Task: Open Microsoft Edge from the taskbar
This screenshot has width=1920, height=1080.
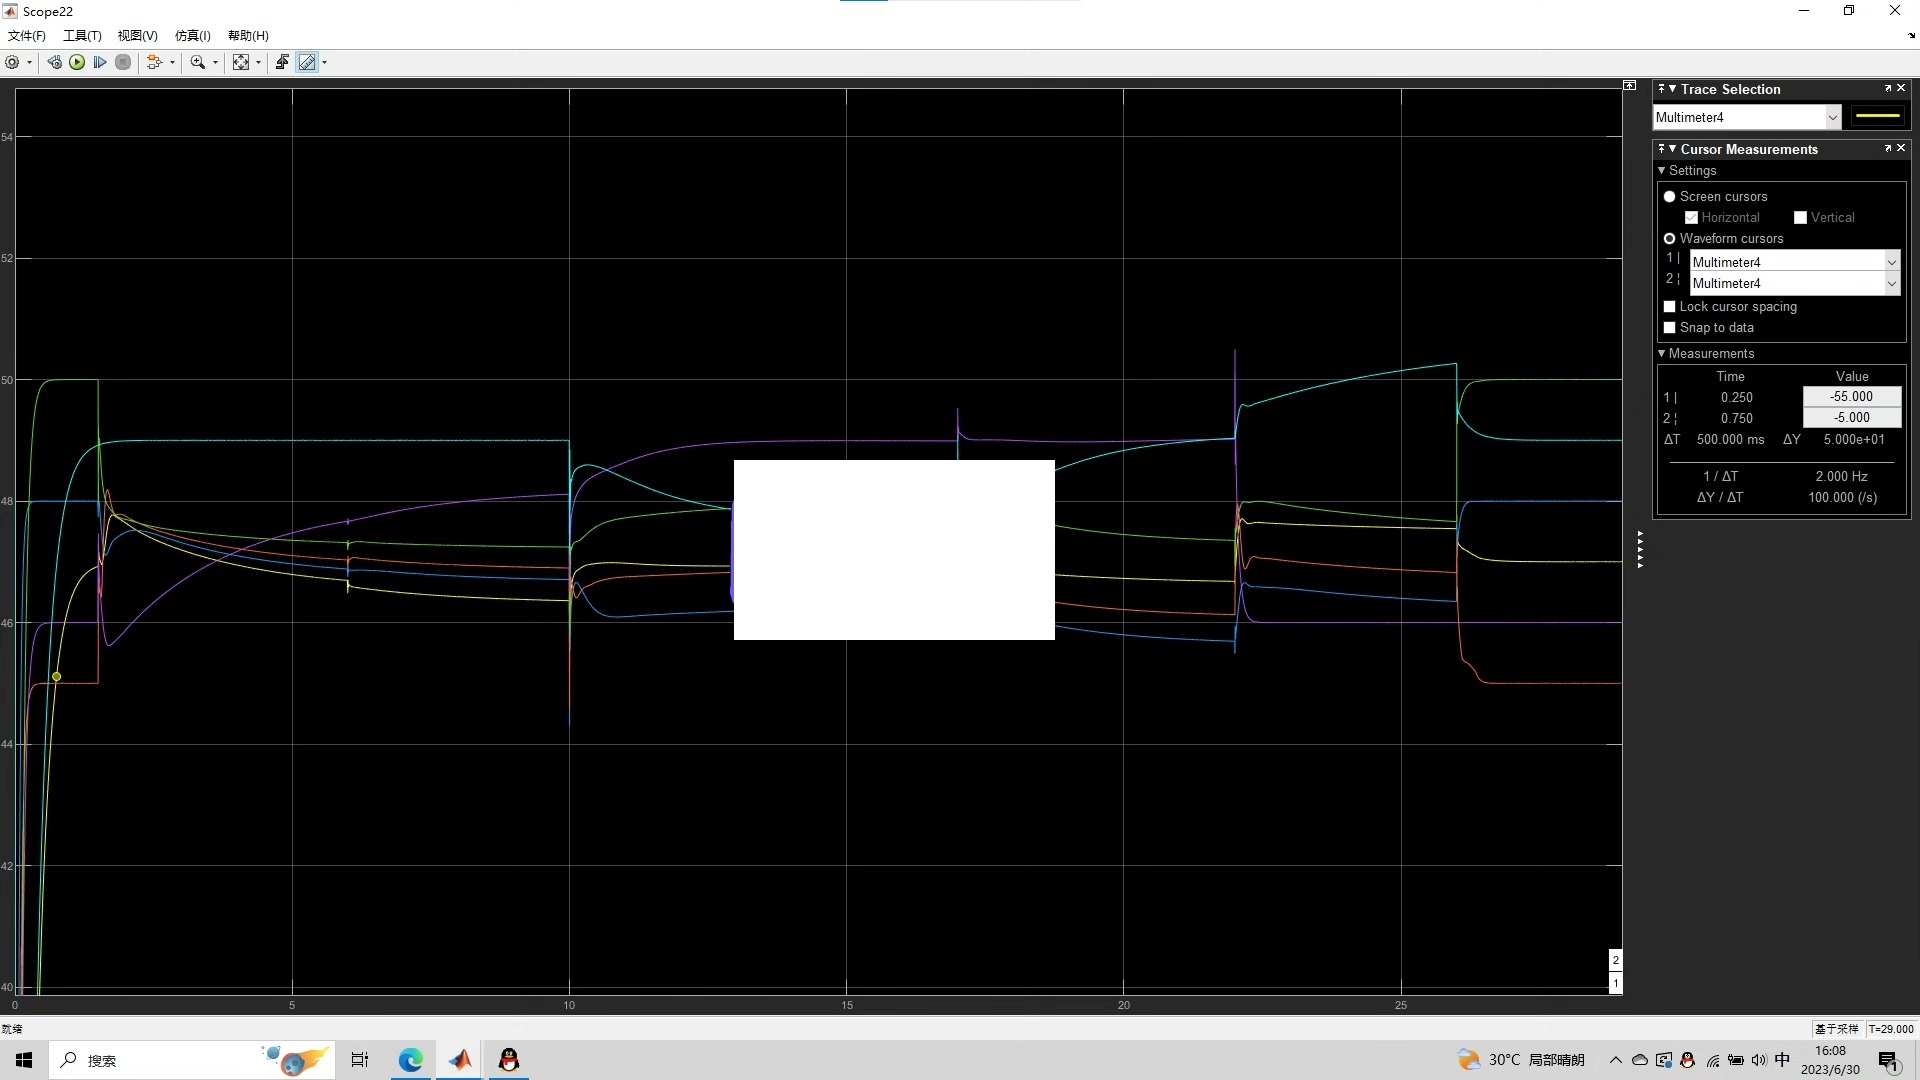Action: [x=410, y=1060]
